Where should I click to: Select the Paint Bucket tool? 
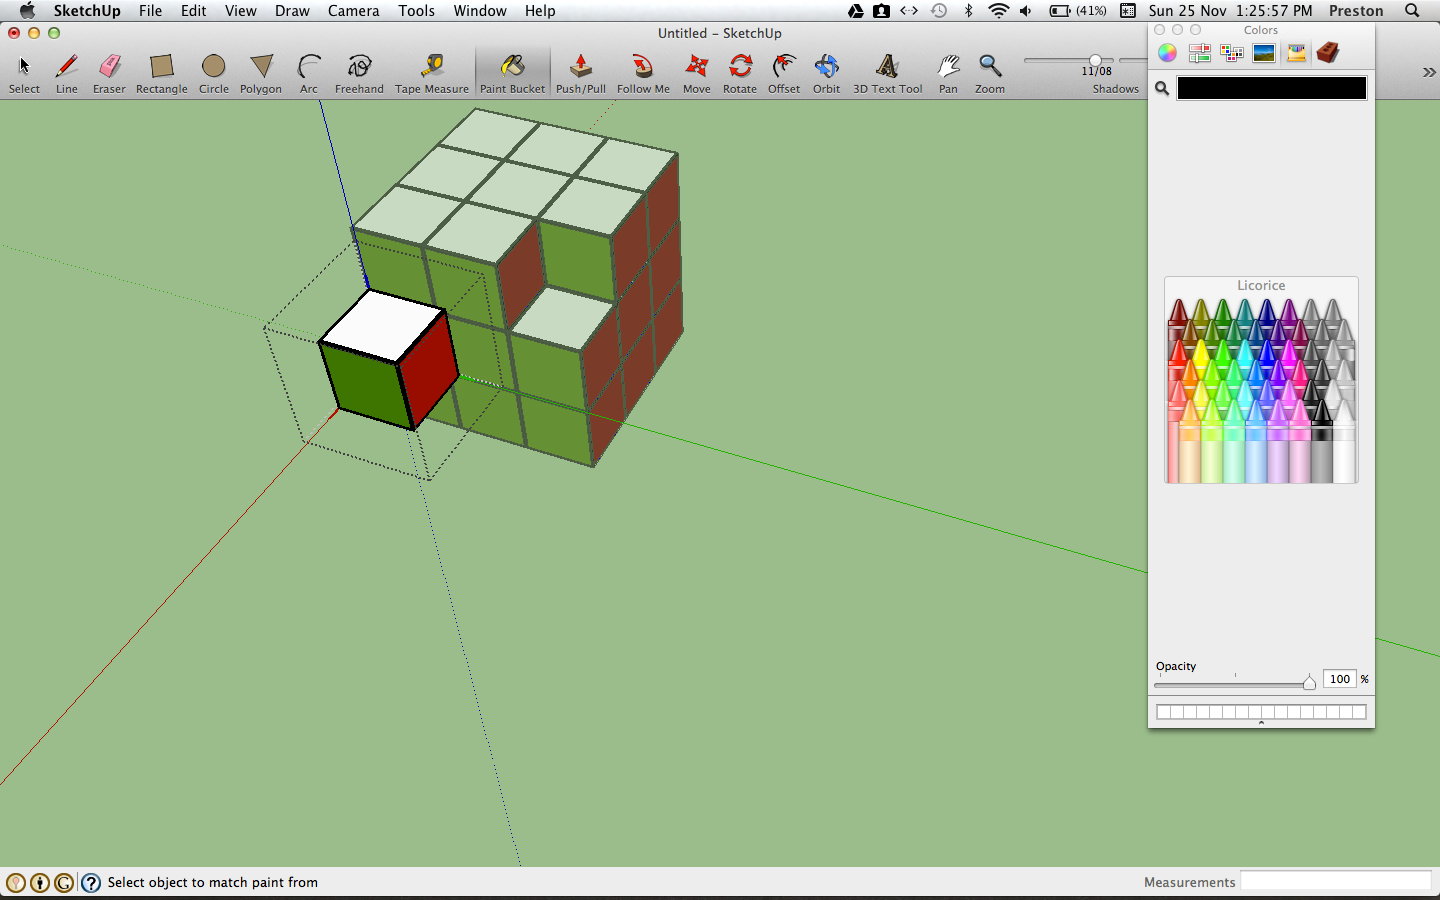point(512,65)
